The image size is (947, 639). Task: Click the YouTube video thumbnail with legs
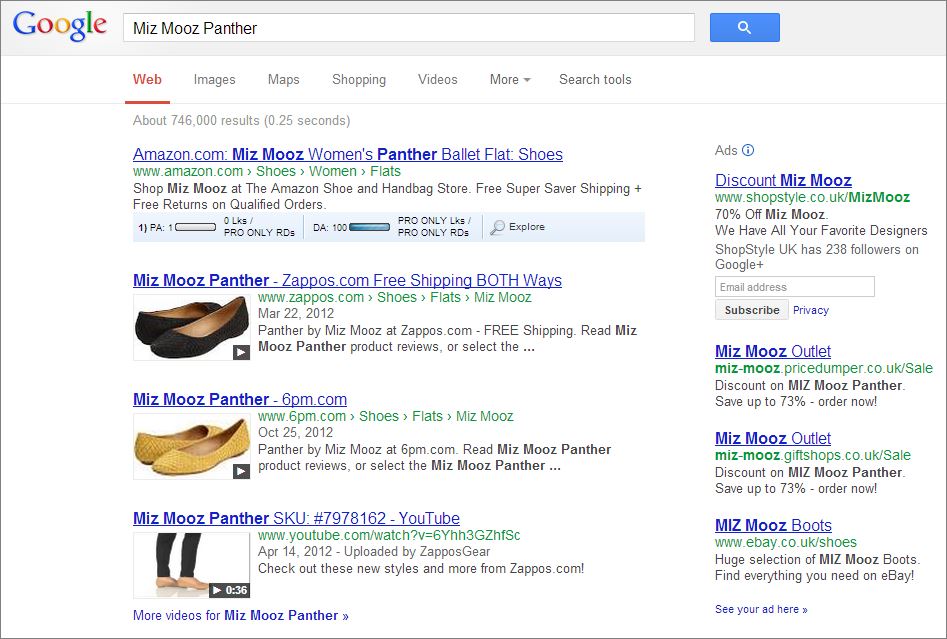(191, 565)
